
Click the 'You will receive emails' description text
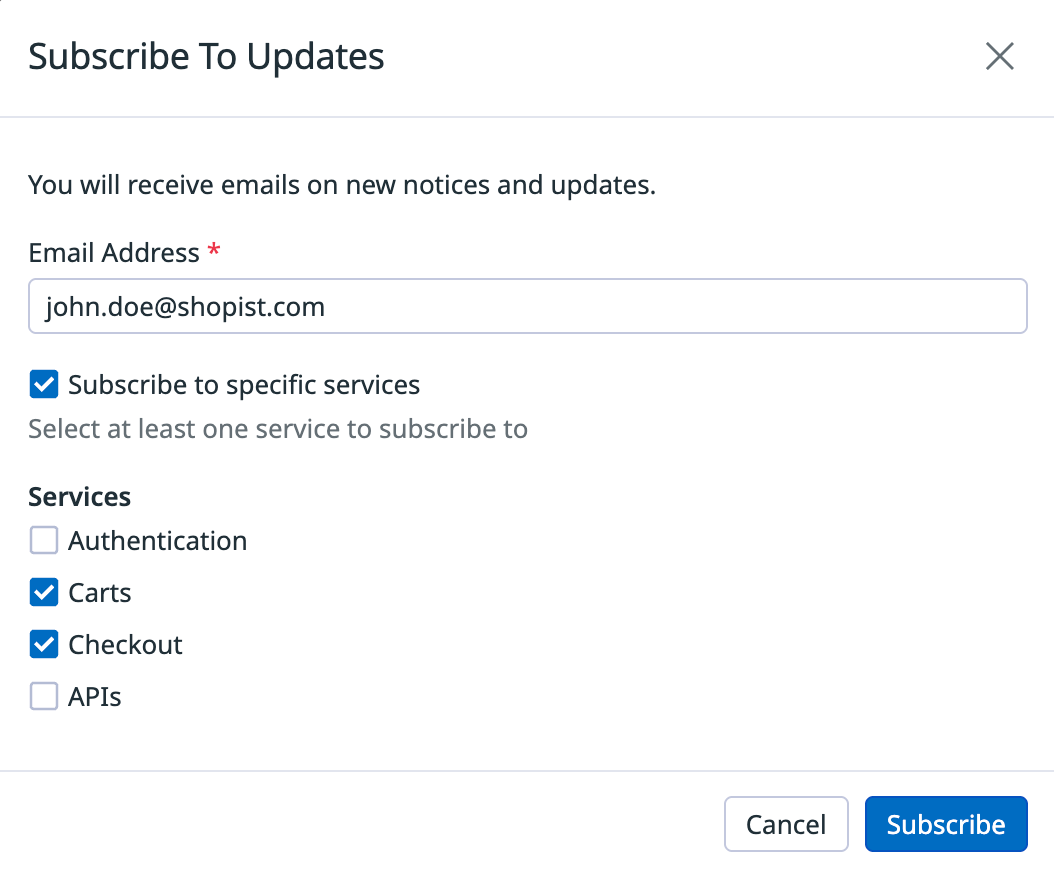tap(341, 185)
